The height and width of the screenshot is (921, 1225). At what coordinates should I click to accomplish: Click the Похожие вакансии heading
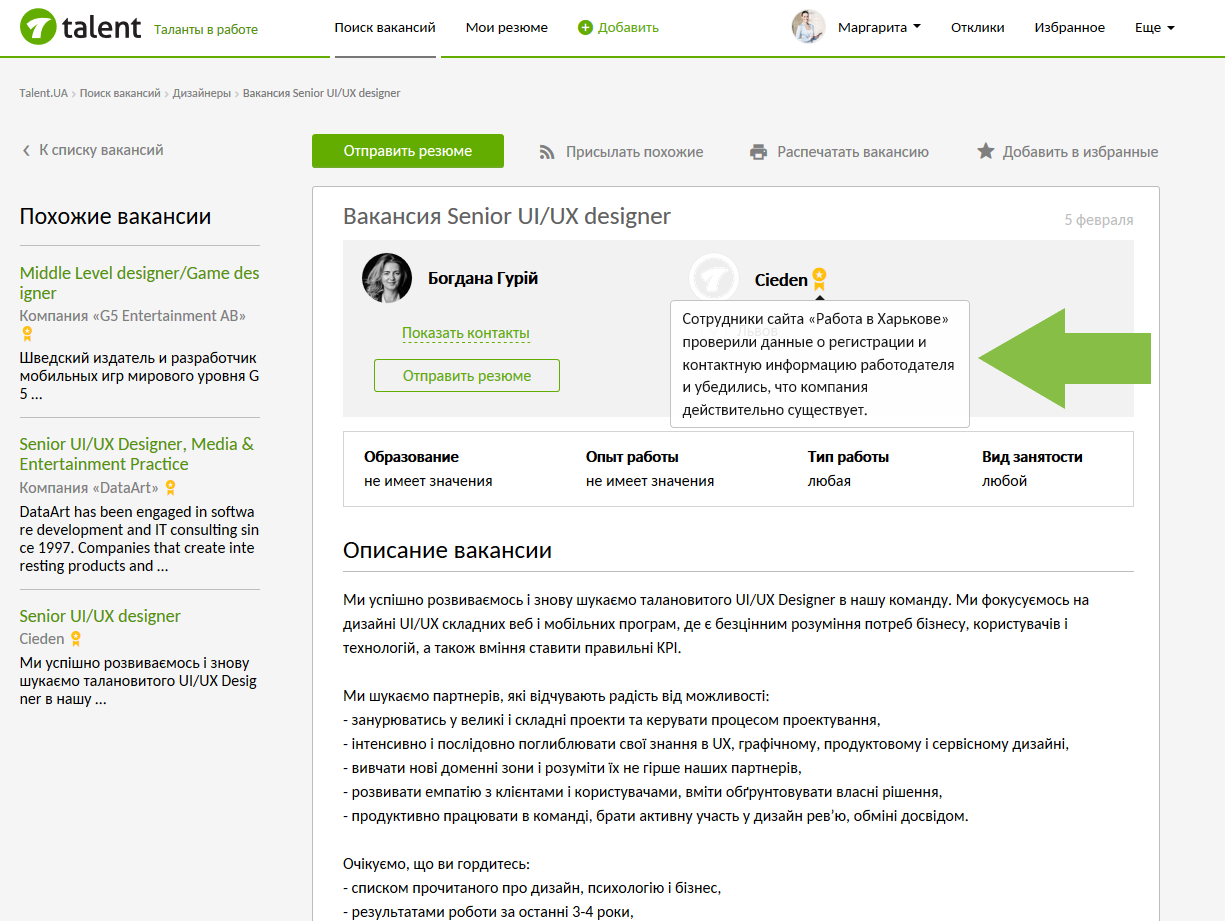point(115,216)
